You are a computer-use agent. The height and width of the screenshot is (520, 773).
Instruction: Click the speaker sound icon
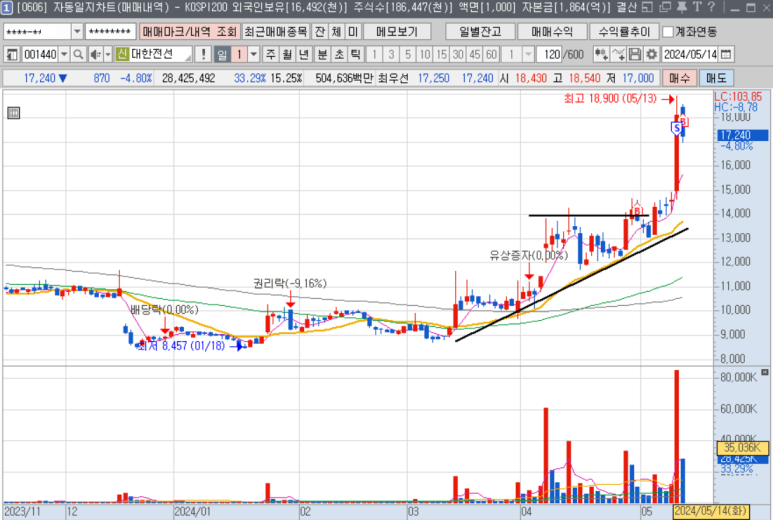pyautogui.click(x=95, y=54)
